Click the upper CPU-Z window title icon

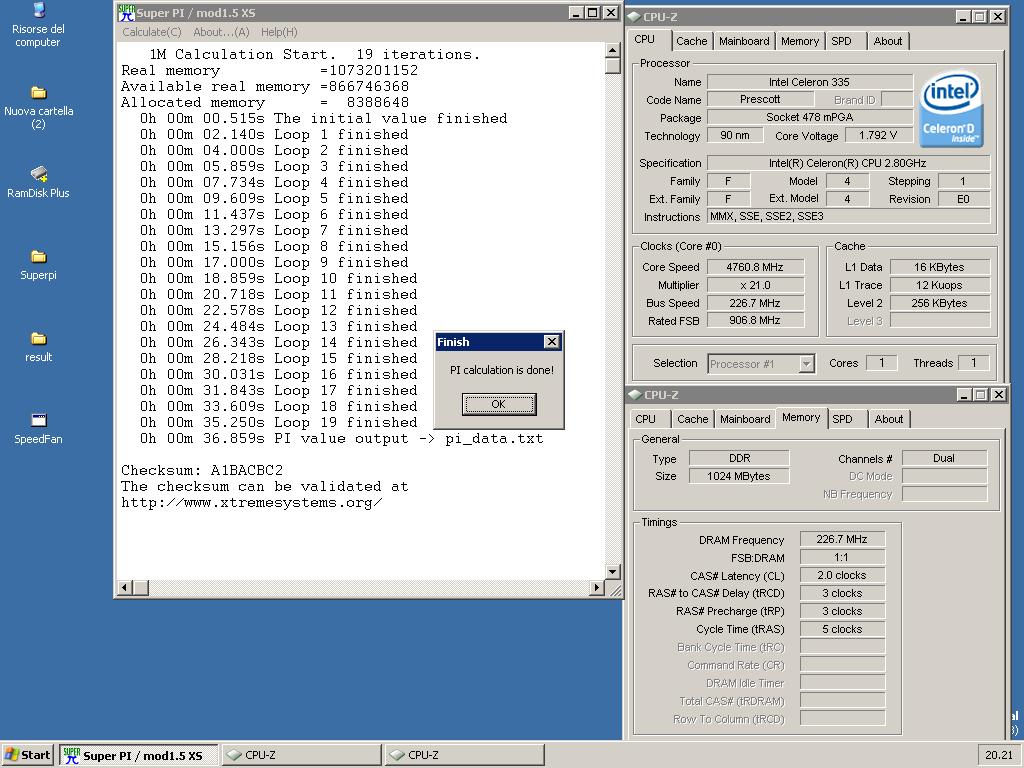633,17
